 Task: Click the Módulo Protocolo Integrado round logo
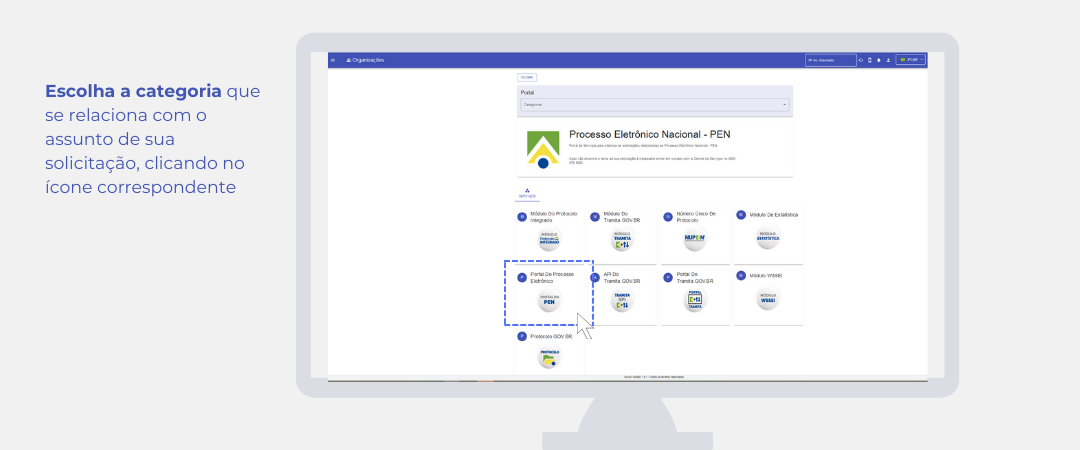click(x=549, y=238)
